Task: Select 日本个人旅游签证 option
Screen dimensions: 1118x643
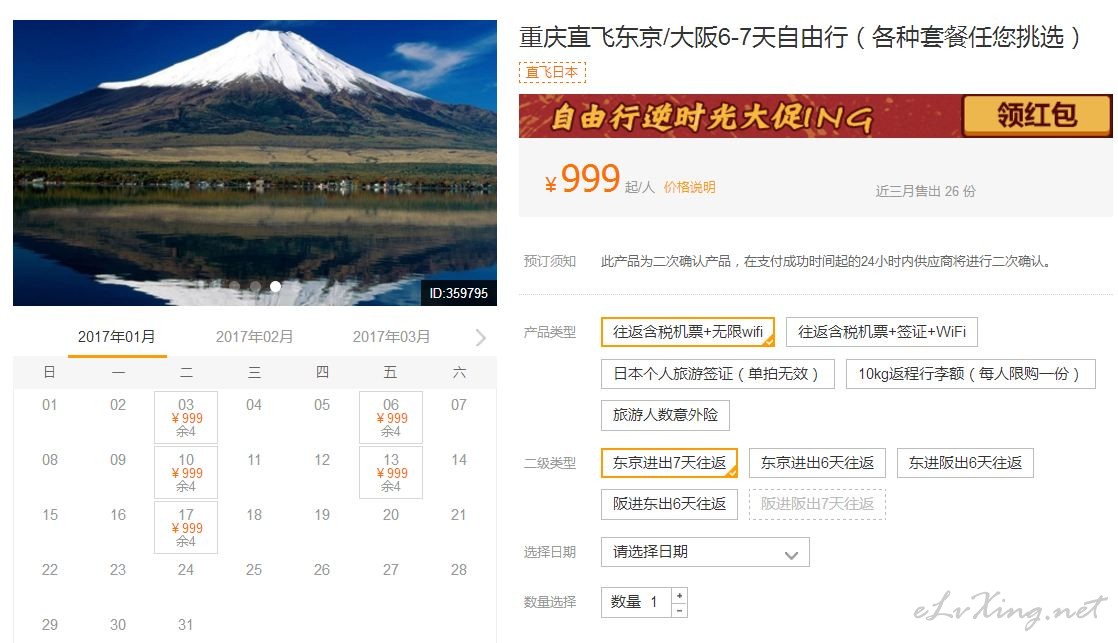Action: [717, 374]
